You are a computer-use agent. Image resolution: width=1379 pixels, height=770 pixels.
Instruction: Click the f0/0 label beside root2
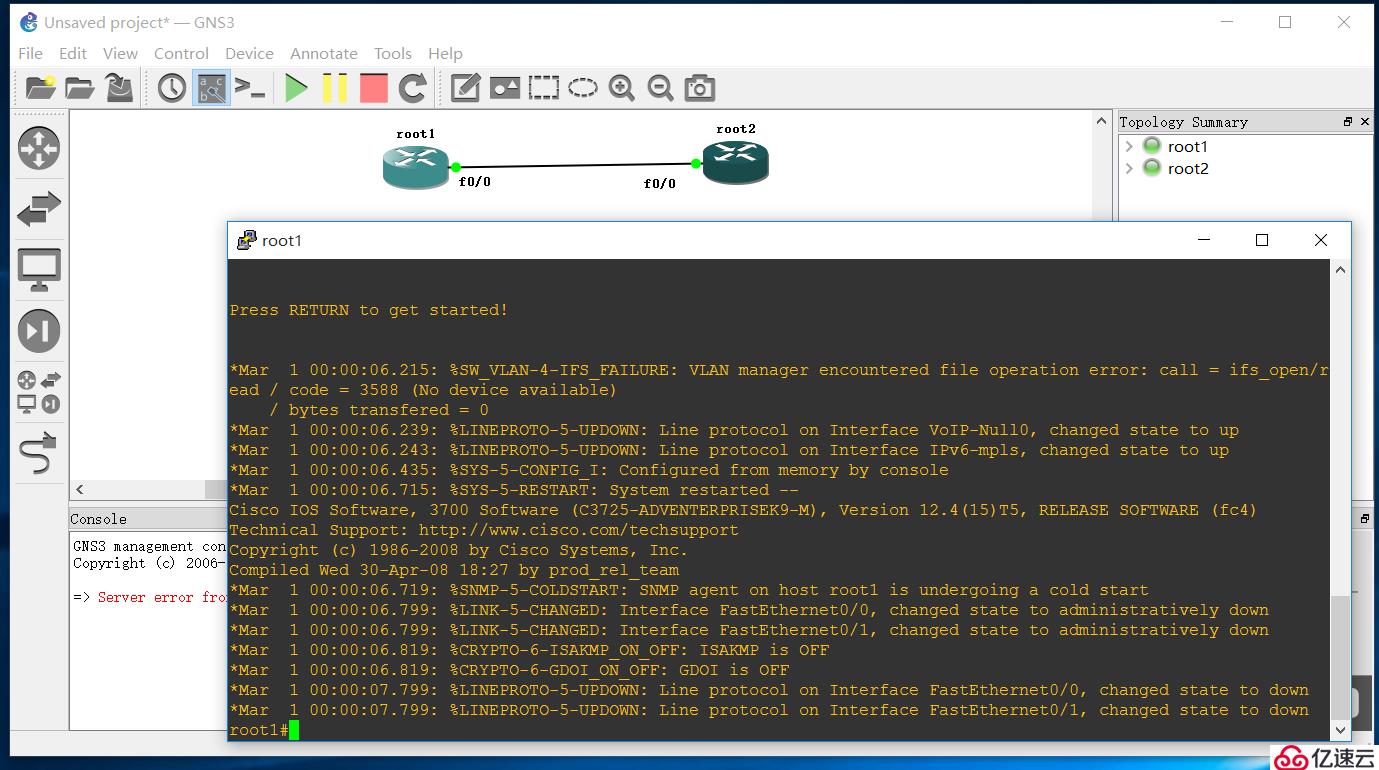pos(659,183)
